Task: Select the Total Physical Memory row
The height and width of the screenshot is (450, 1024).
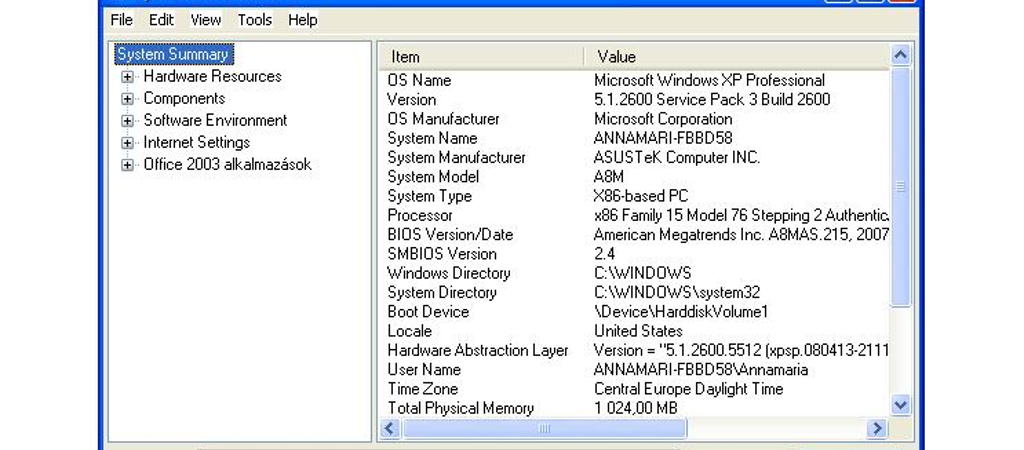Action: pyautogui.click(x=634, y=408)
